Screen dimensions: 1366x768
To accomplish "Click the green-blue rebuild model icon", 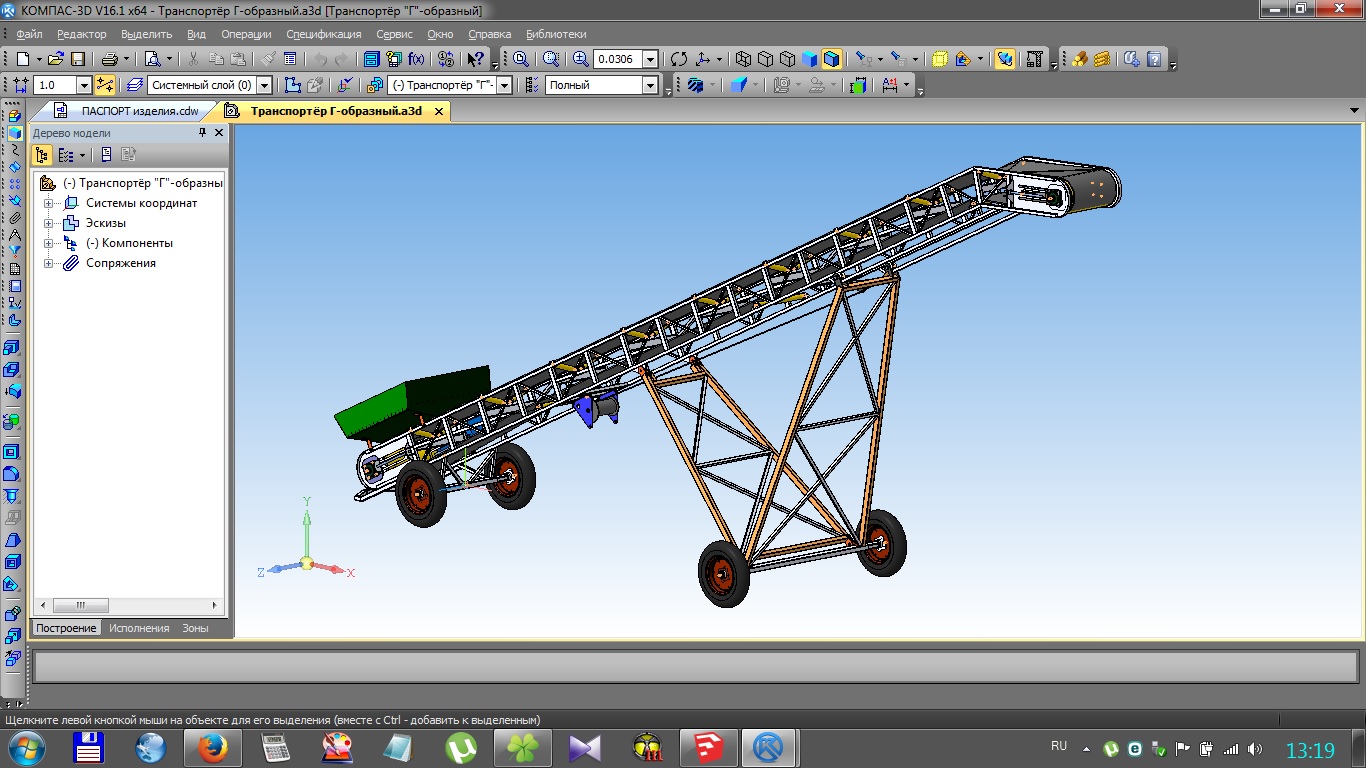I will 858,85.
